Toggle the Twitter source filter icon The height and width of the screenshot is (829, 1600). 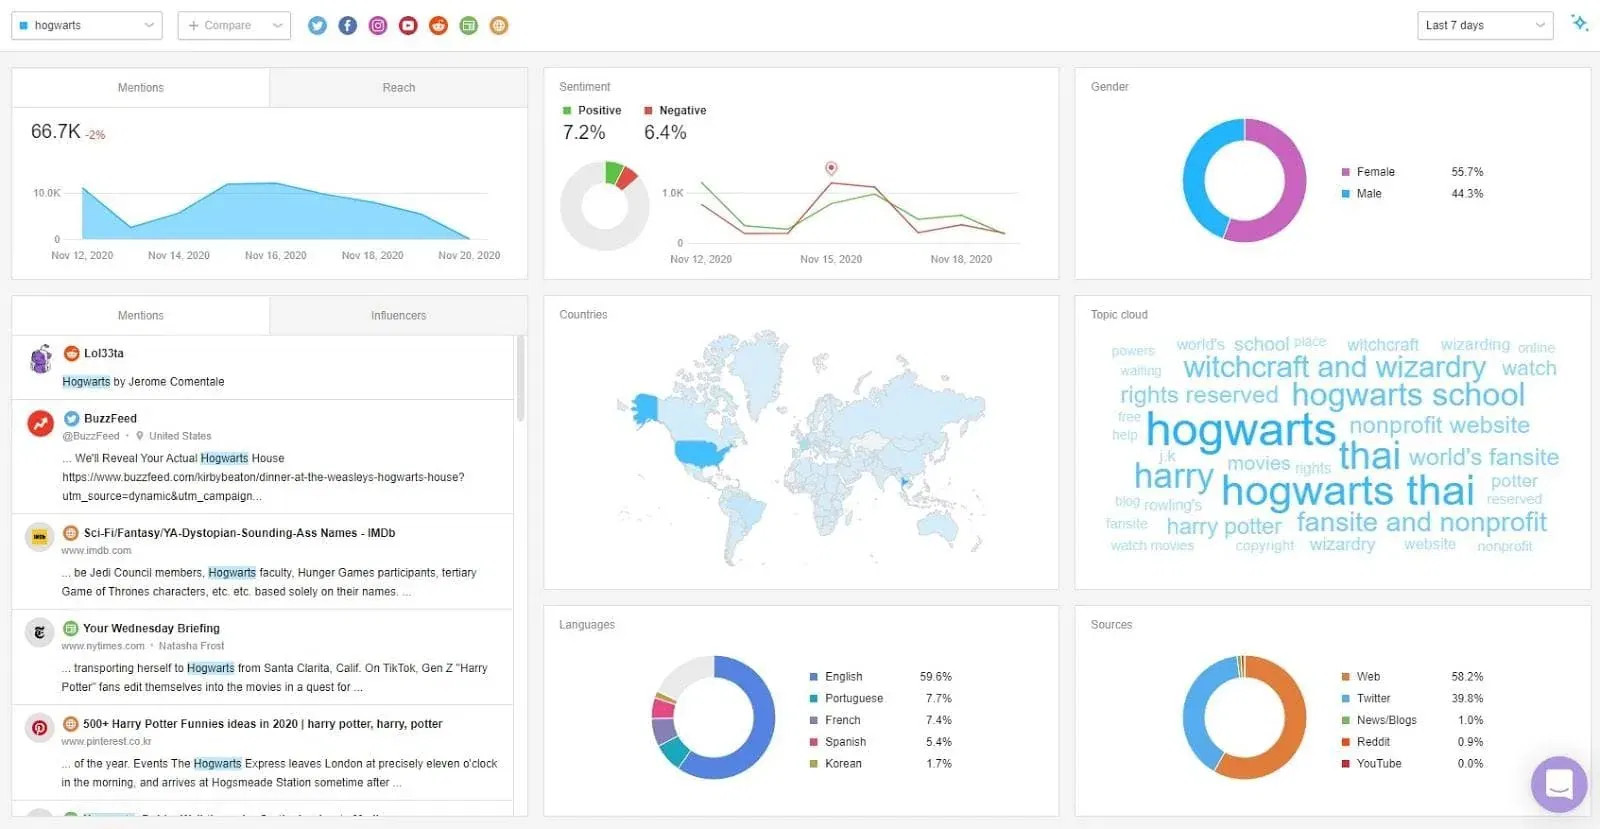click(317, 26)
